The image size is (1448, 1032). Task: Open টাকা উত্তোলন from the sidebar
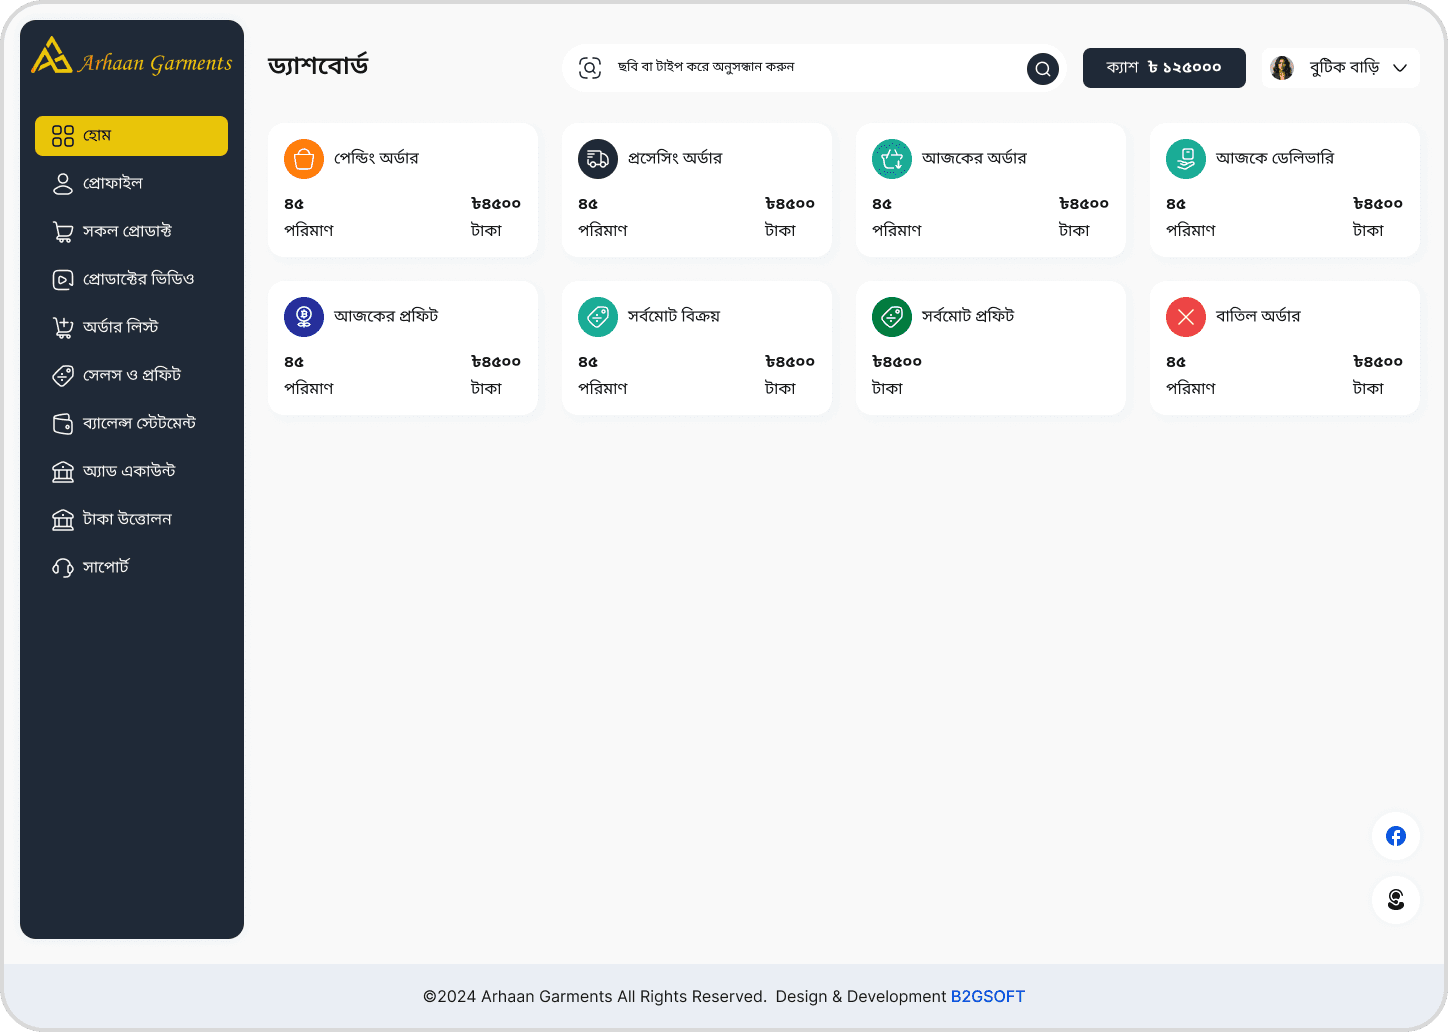click(127, 520)
